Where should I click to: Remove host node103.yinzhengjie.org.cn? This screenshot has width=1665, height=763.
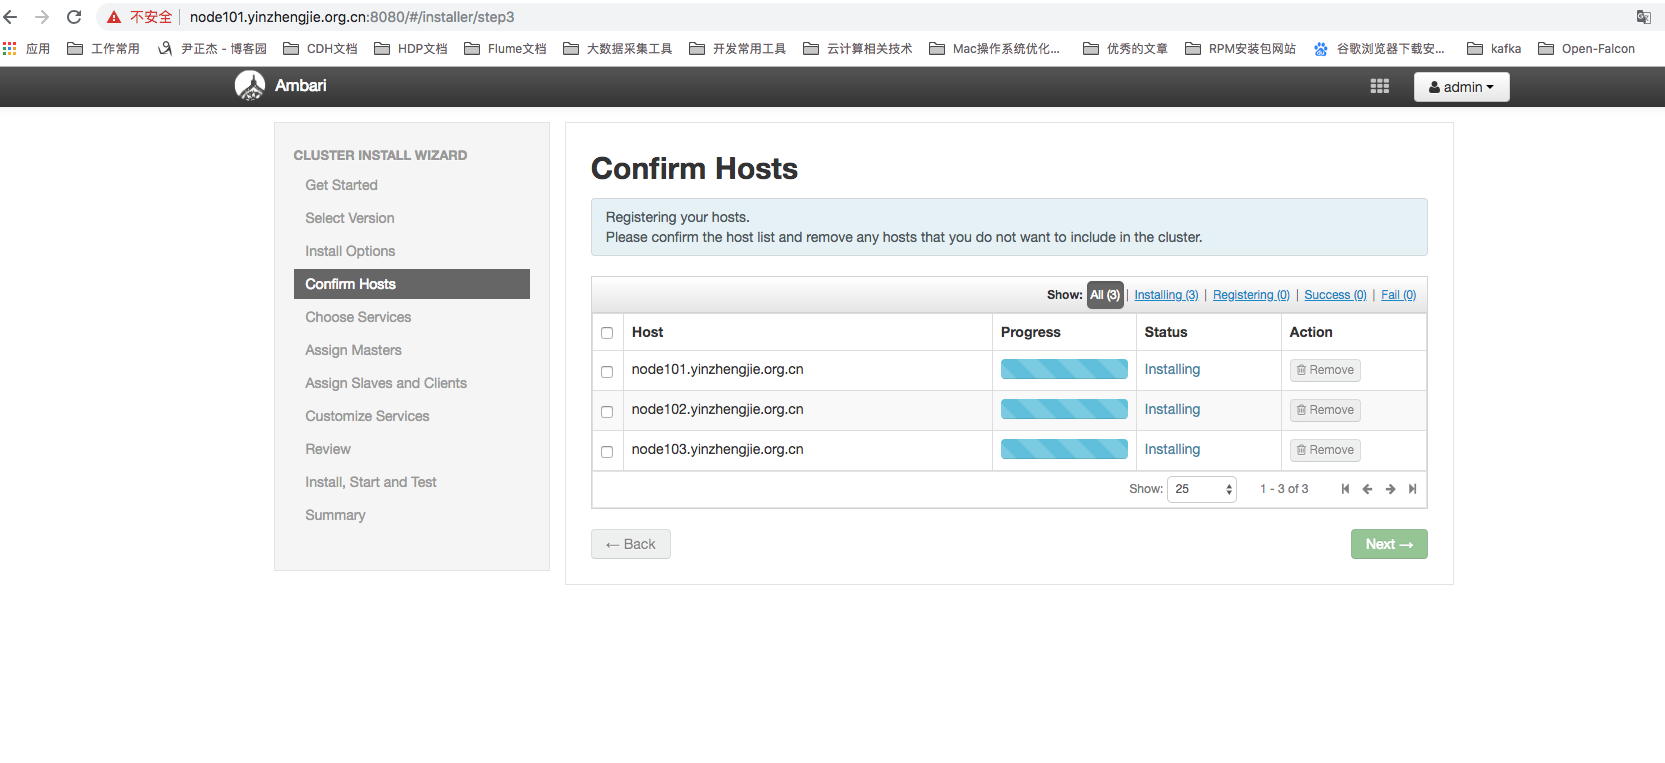click(1325, 450)
